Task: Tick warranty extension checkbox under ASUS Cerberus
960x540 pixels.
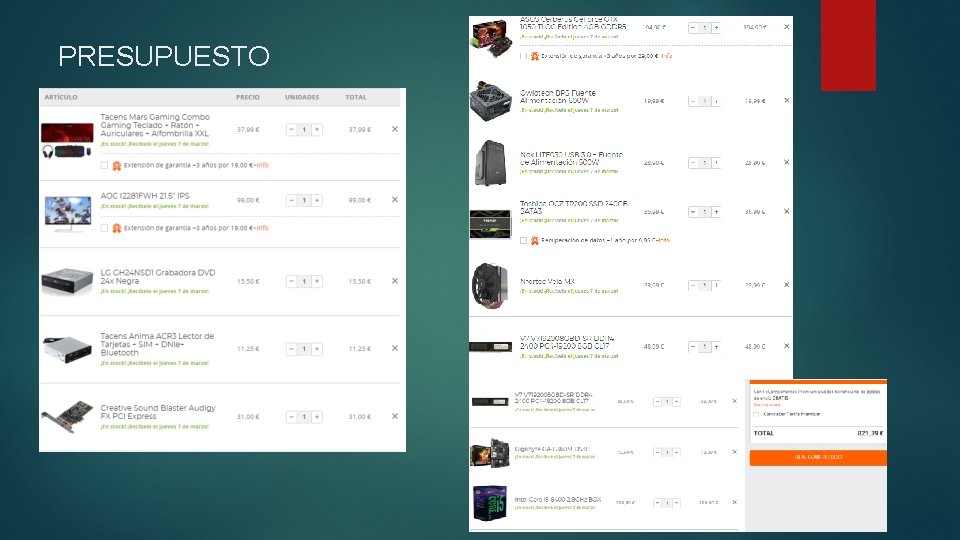Action: pyautogui.click(x=523, y=56)
